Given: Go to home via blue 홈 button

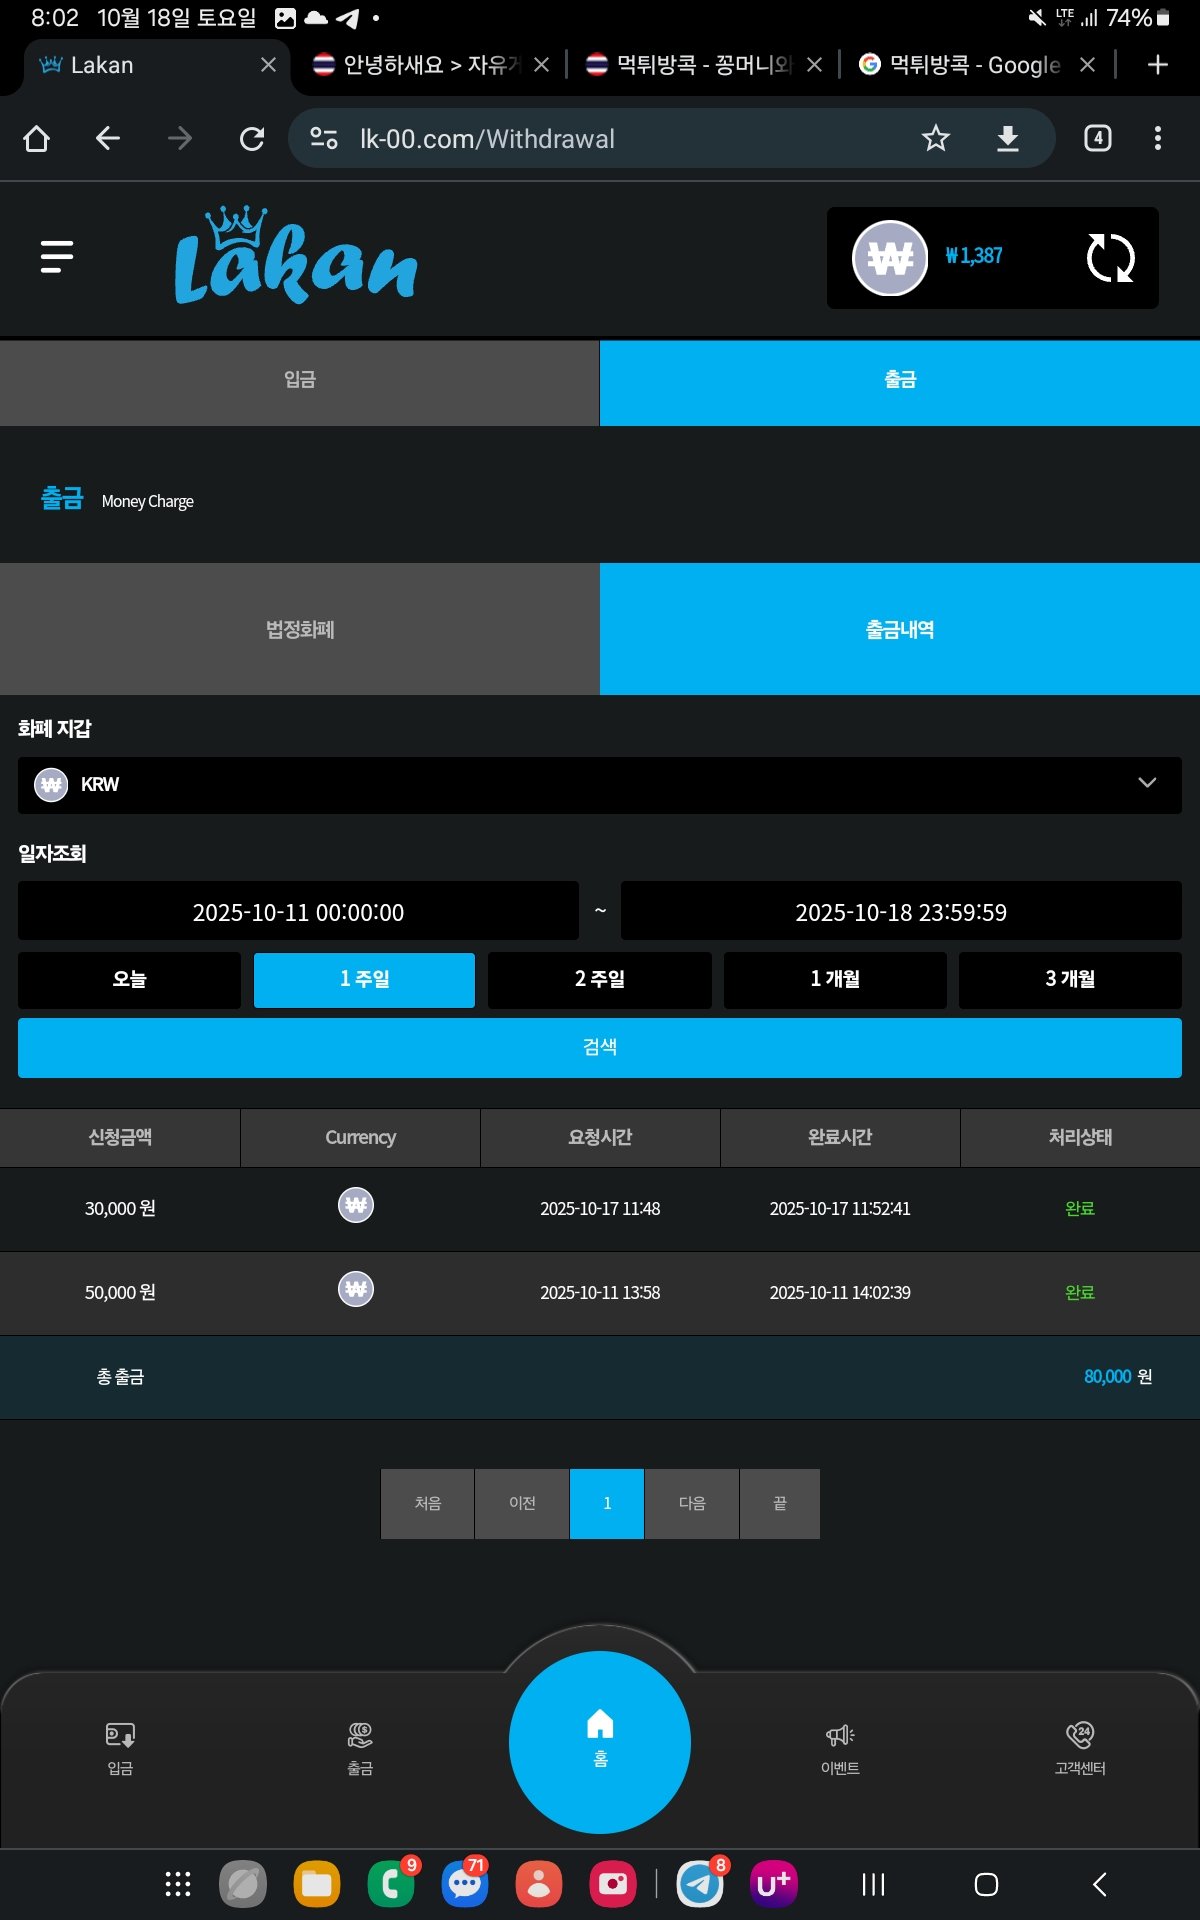Looking at the screenshot, I should coord(600,1741).
